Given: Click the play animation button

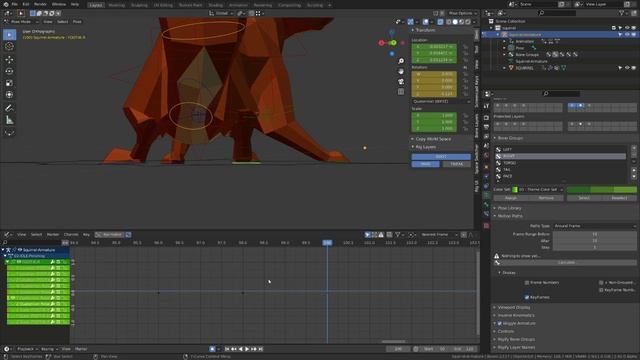Looking at the screenshot, I should pos(247,349).
